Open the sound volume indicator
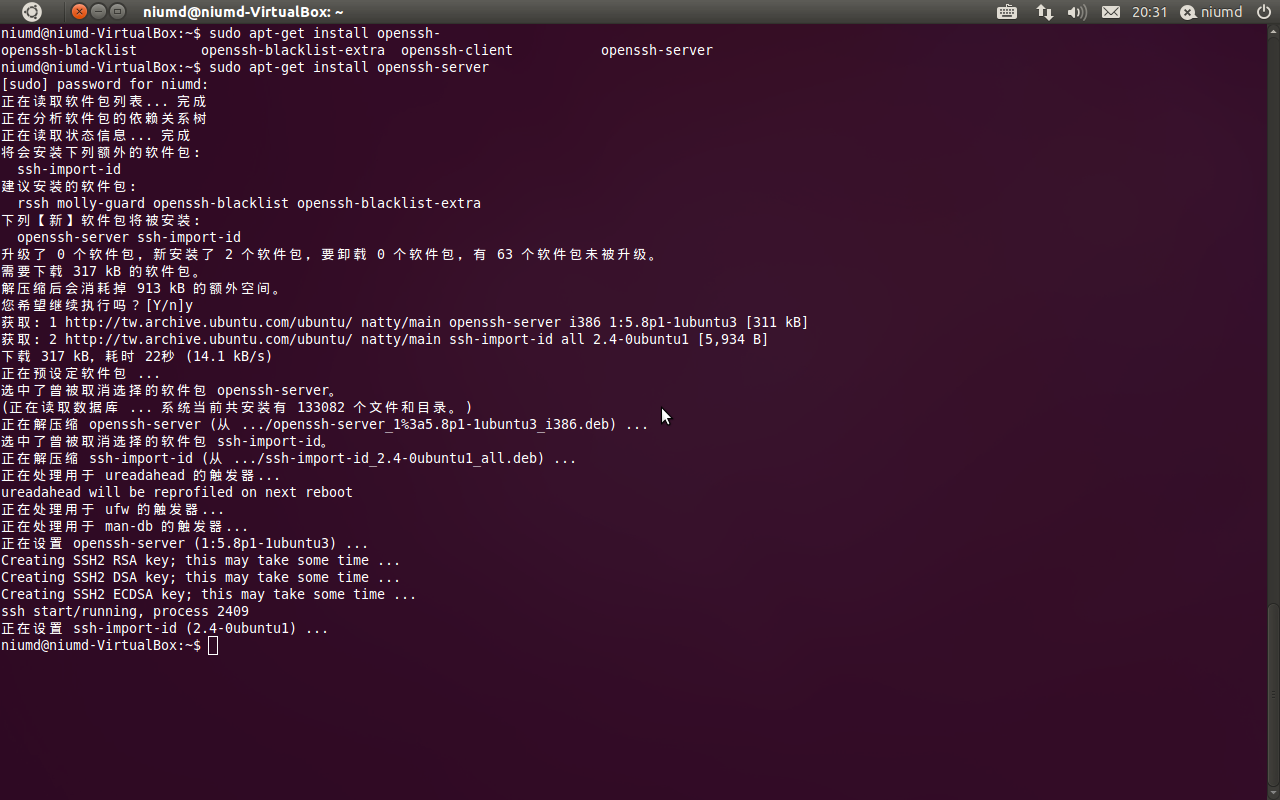Viewport: 1280px width, 800px height. coord(1077,12)
